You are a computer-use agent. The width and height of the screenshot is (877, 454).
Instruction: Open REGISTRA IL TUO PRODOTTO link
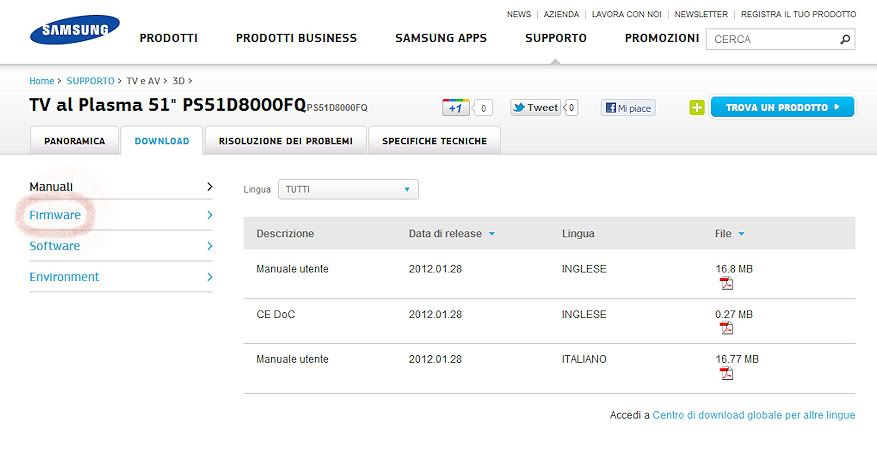pyautogui.click(x=798, y=14)
